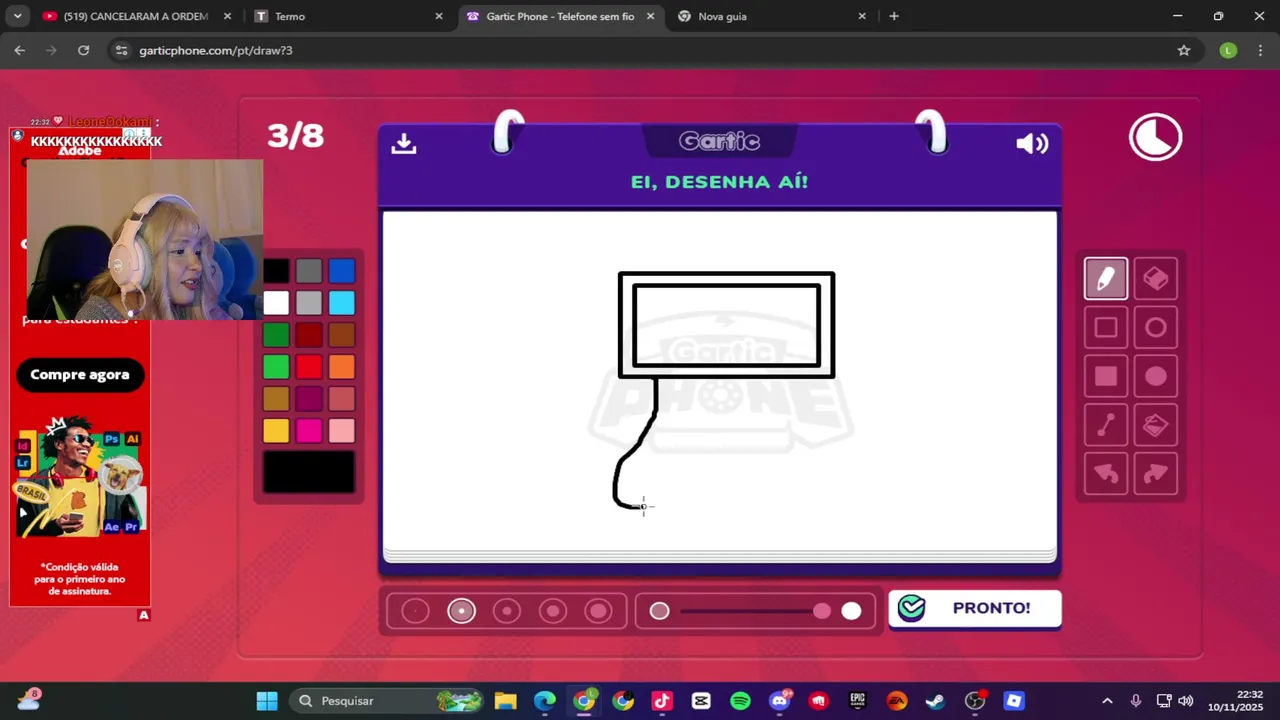Undo the last drawing stroke

[x=1106, y=475]
